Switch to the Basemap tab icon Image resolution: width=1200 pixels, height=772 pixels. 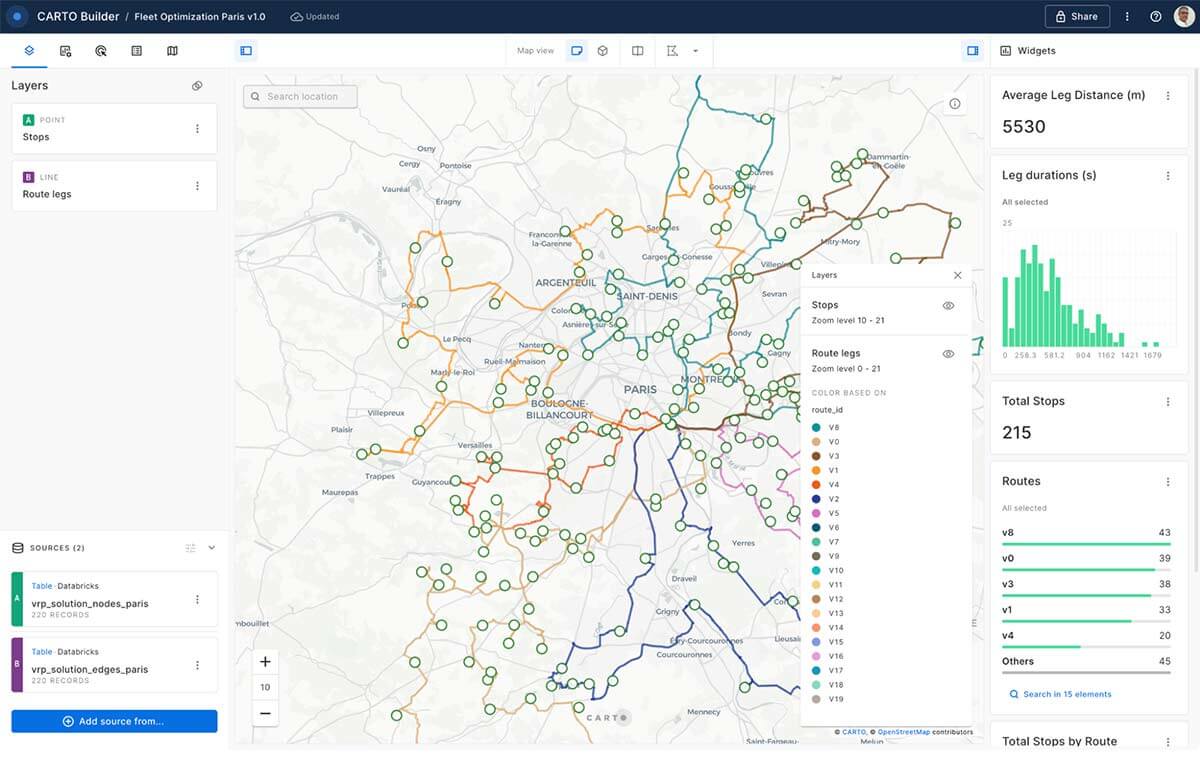pyautogui.click(x=172, y=51)
